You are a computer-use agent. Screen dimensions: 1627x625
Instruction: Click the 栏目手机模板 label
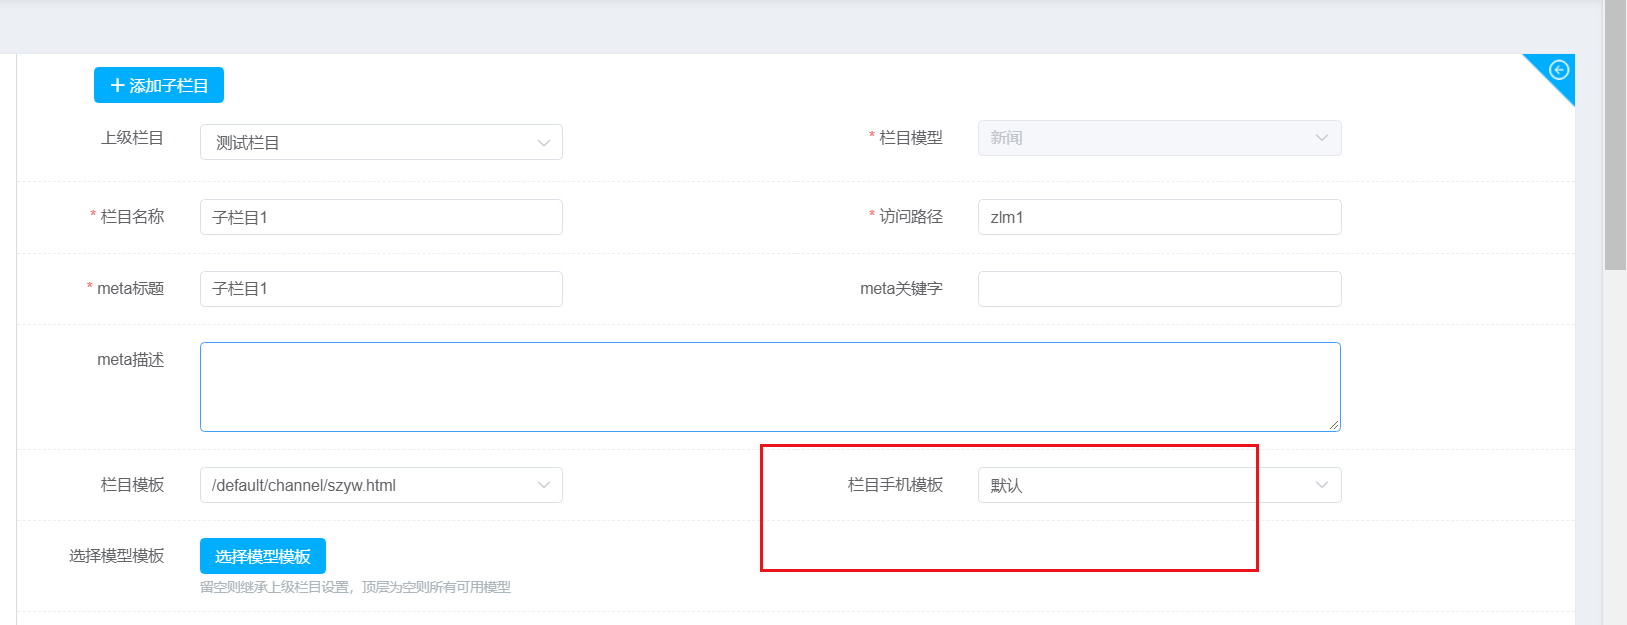895,485
